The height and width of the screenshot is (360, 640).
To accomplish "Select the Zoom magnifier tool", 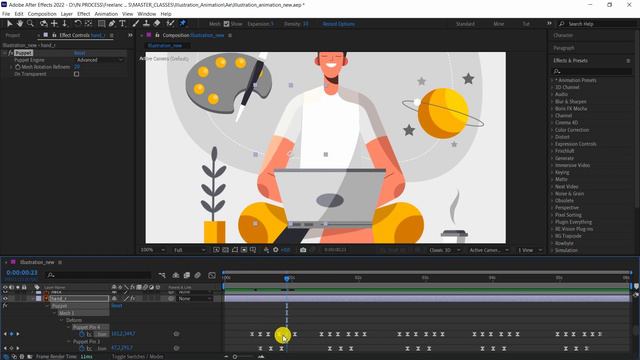I will pyautogui.click(x=30, y=24).
